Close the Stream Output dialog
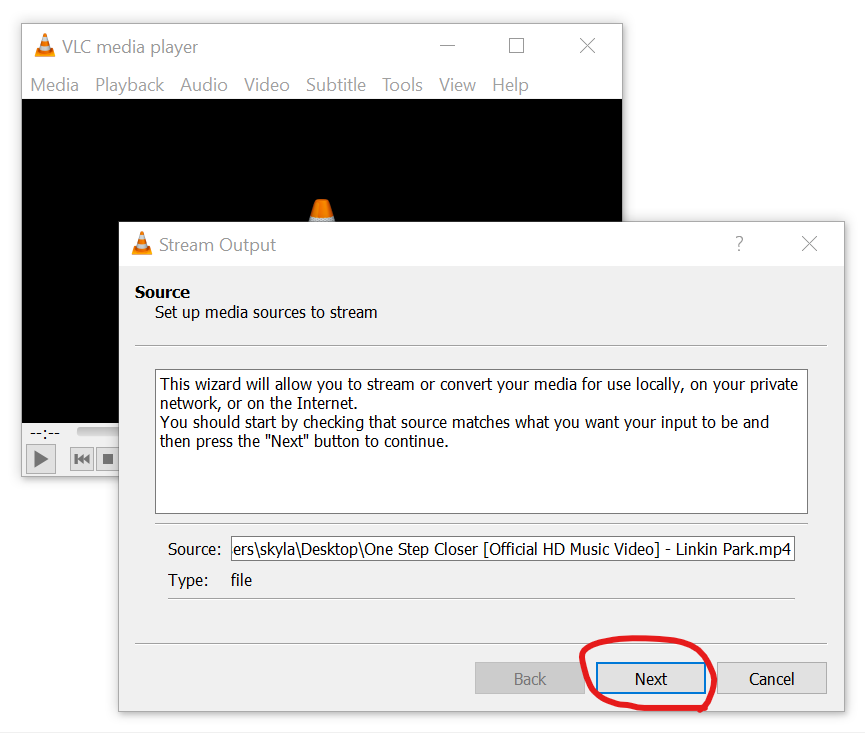The image size is (865, 733). tap(809, 244)
